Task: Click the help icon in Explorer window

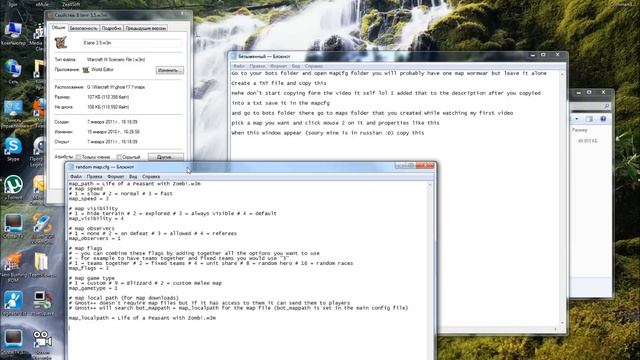Action: [x=603, y=119]
